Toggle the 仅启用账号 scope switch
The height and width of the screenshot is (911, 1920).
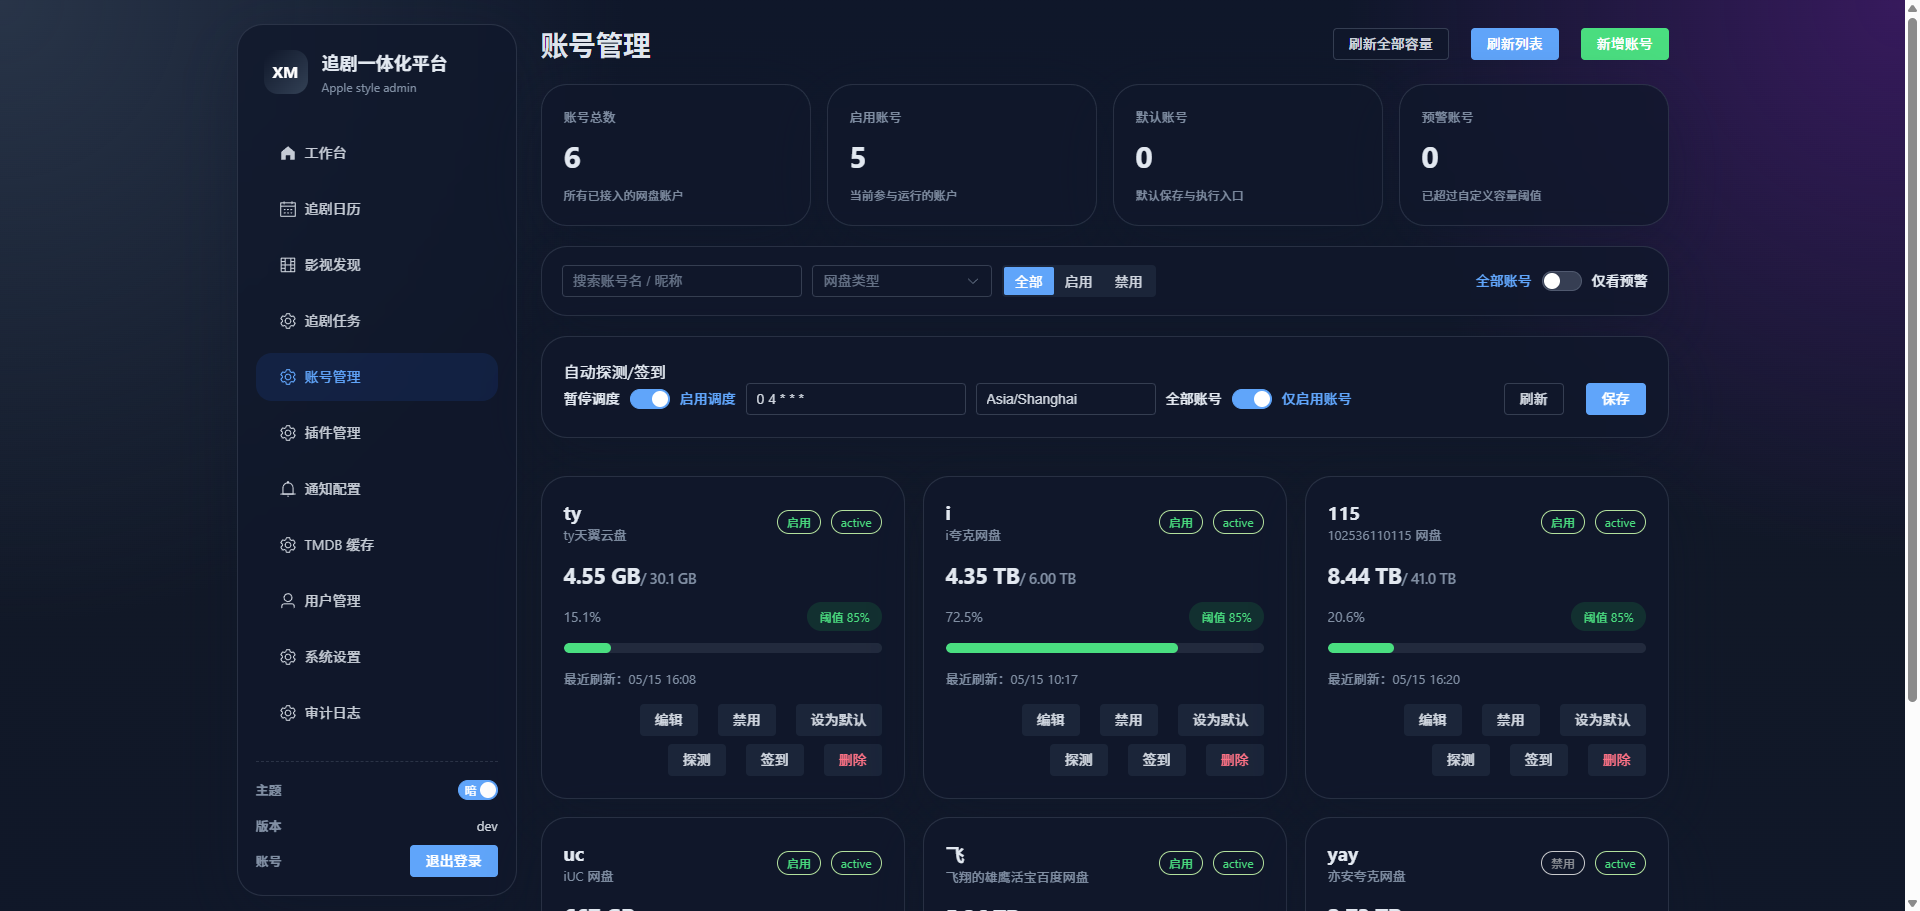(1252, 399)
